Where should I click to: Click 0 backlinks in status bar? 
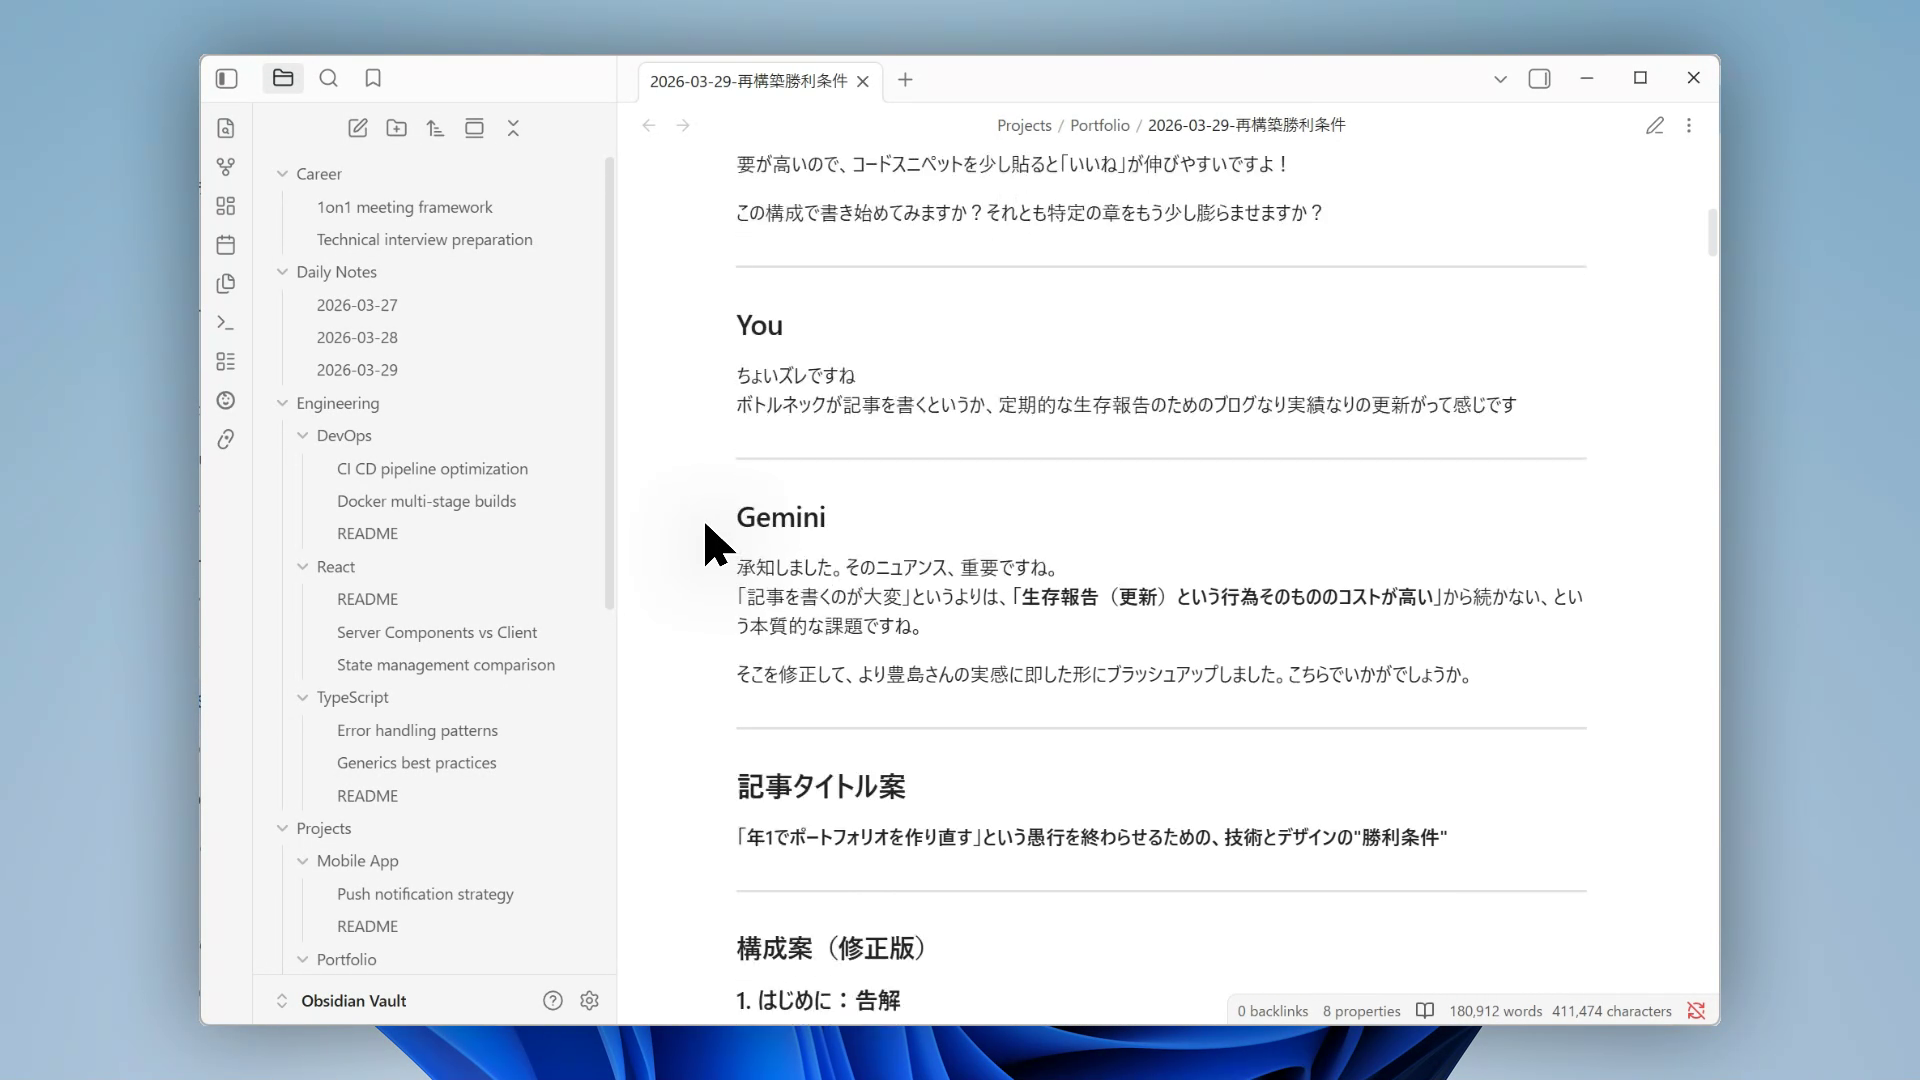click(x=1273, y=1011)
